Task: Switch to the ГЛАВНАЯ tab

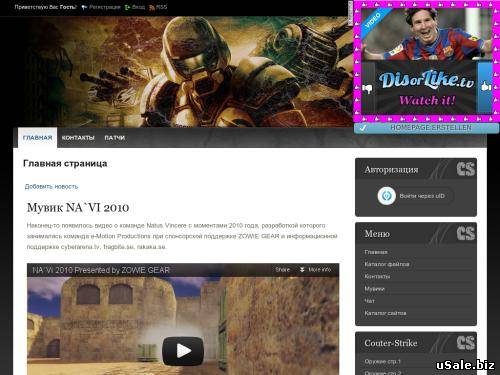Action: pyautogui.click(x=37, y=138)
